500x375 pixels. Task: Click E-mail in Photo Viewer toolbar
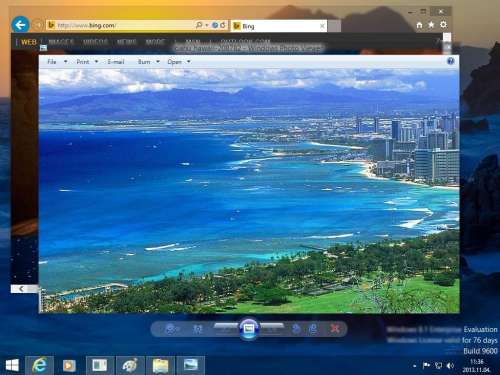click(116, 62)
